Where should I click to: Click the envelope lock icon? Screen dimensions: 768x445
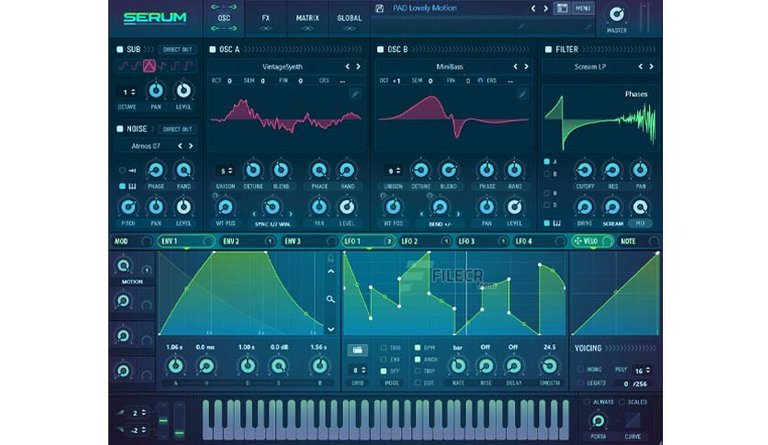pyautogui.click(x=331, y=258)
